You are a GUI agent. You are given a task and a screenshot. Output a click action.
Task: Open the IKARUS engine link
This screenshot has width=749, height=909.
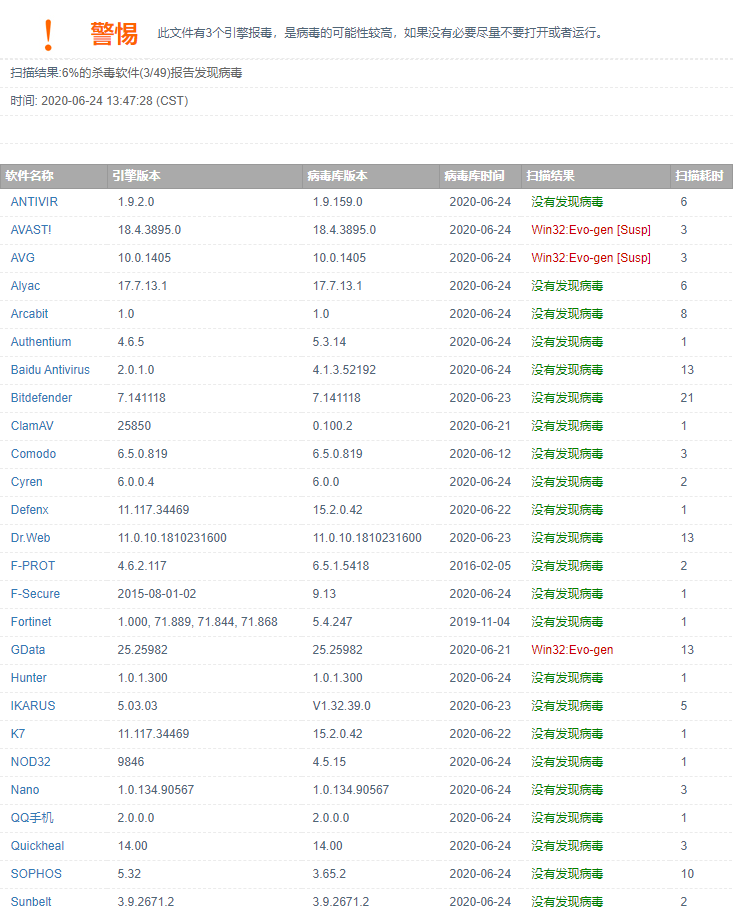(33, 706)
